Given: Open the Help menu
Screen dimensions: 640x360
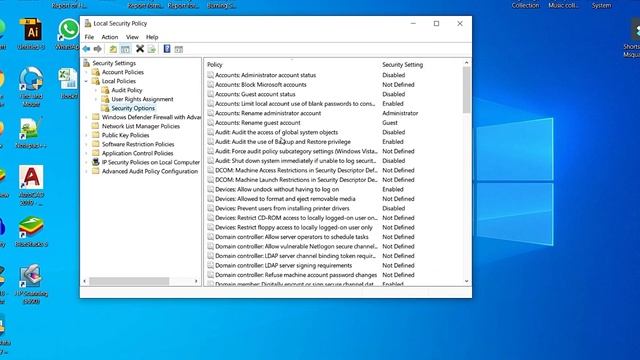Looking at the screenshot, I should coord(152,37).
